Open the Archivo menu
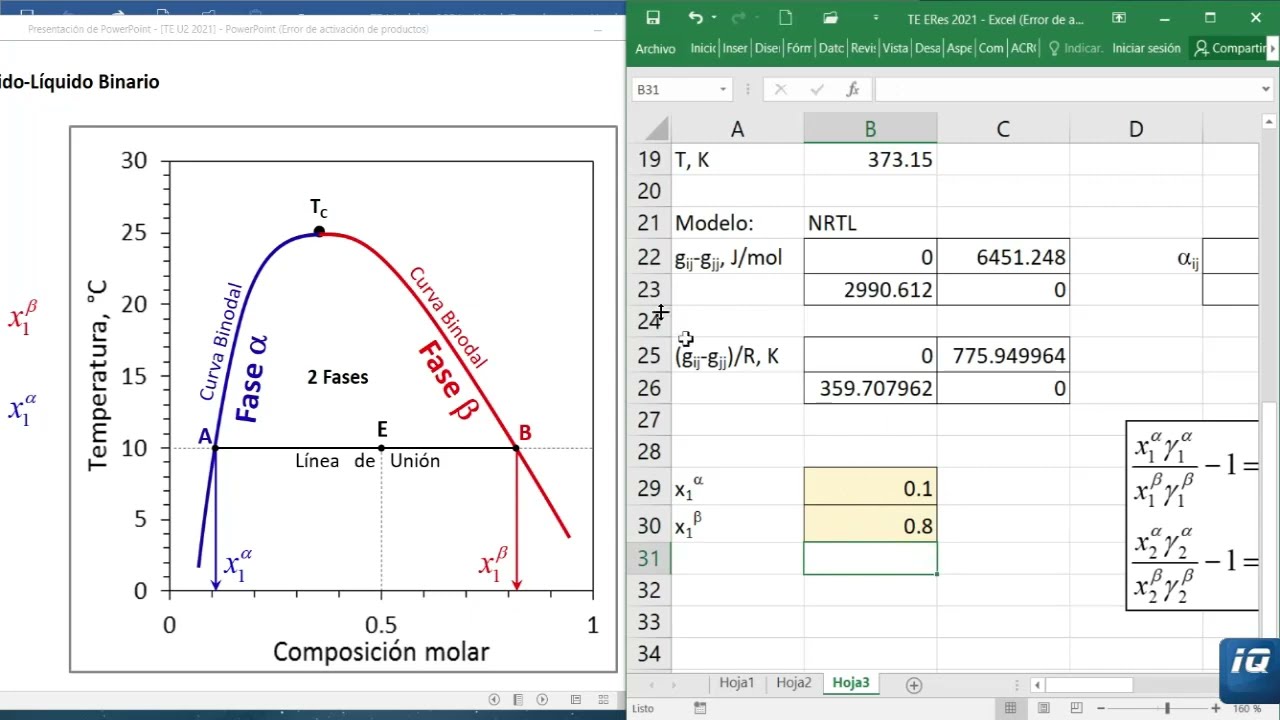The height and width of the screenshot is (720, 1280). click(655, 48)
